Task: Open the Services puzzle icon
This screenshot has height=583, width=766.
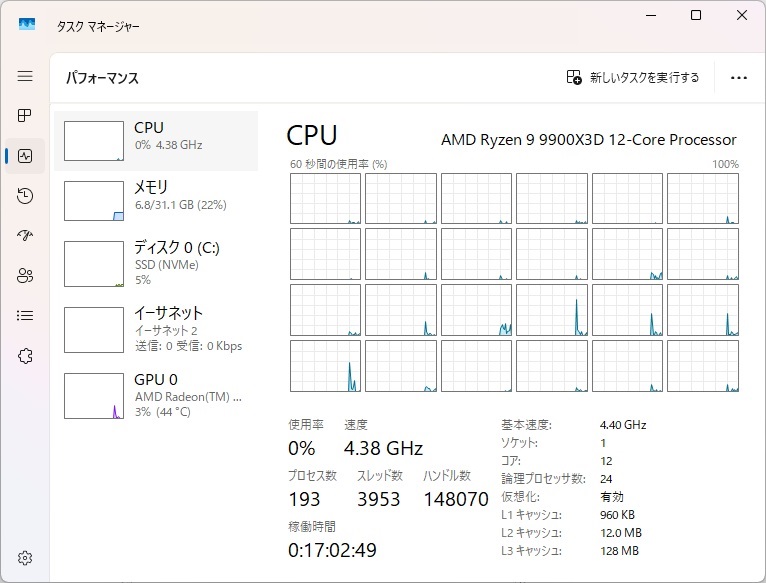Action: [25, 356]
